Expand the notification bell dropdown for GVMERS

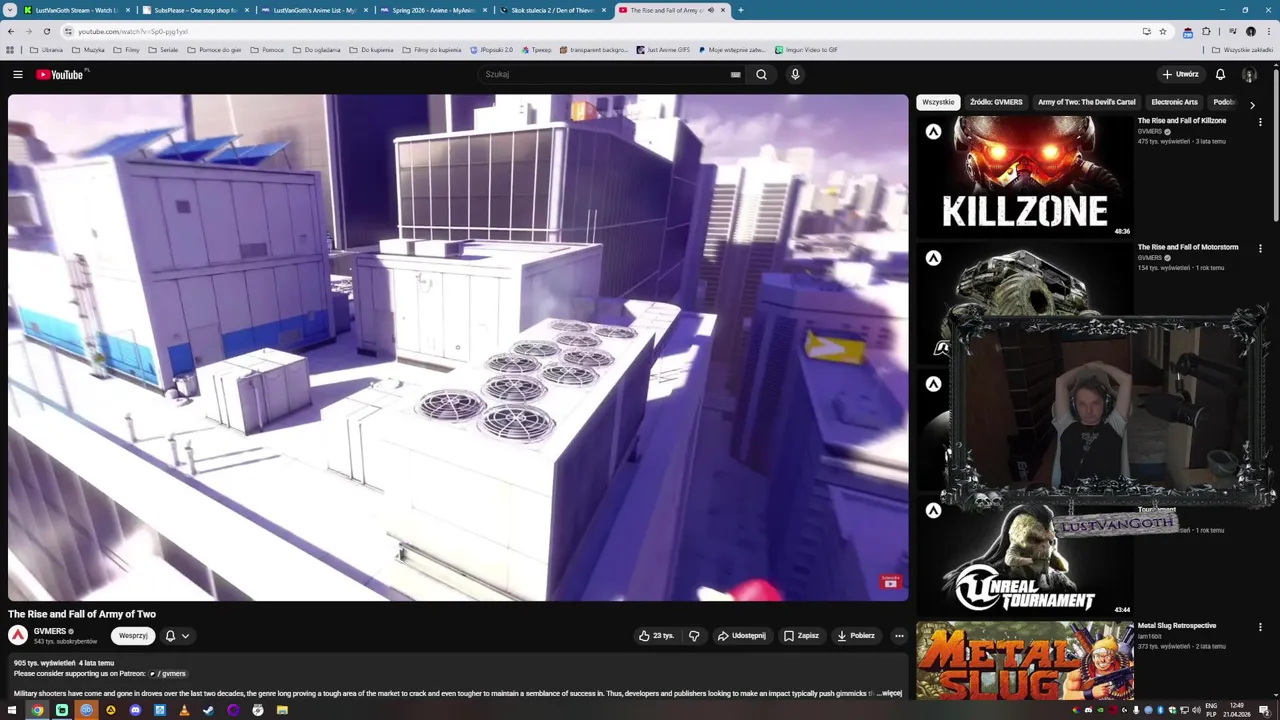tap(176, 636)
